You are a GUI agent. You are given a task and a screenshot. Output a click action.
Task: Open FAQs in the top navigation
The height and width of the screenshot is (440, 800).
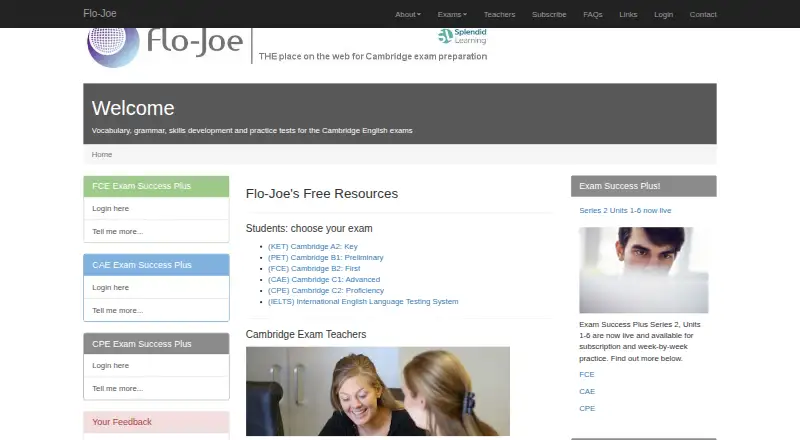pyautogui.click(x=593, y=14)
